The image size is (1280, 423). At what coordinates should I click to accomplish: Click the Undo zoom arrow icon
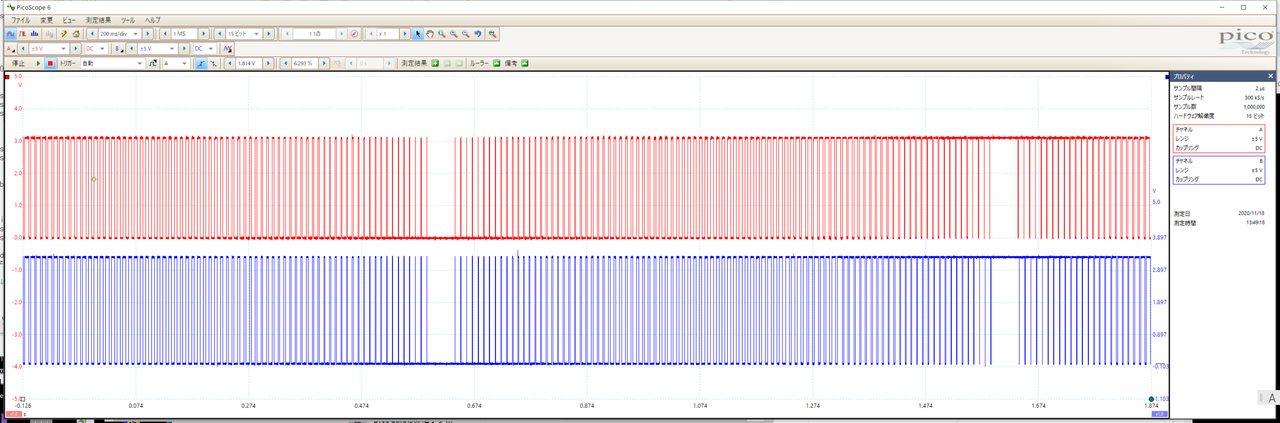[x=478, y=33]
